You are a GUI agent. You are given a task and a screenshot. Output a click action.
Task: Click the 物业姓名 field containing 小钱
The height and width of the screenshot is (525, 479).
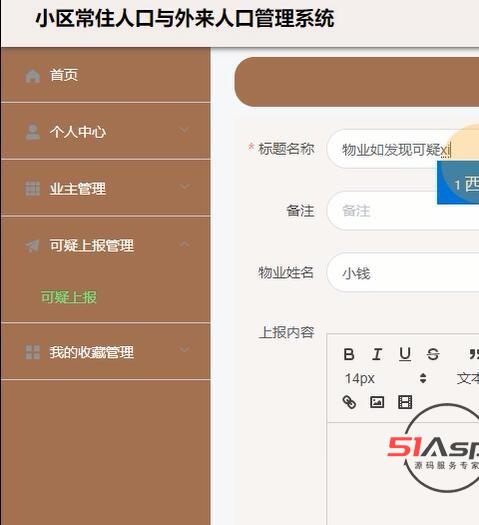403,273
